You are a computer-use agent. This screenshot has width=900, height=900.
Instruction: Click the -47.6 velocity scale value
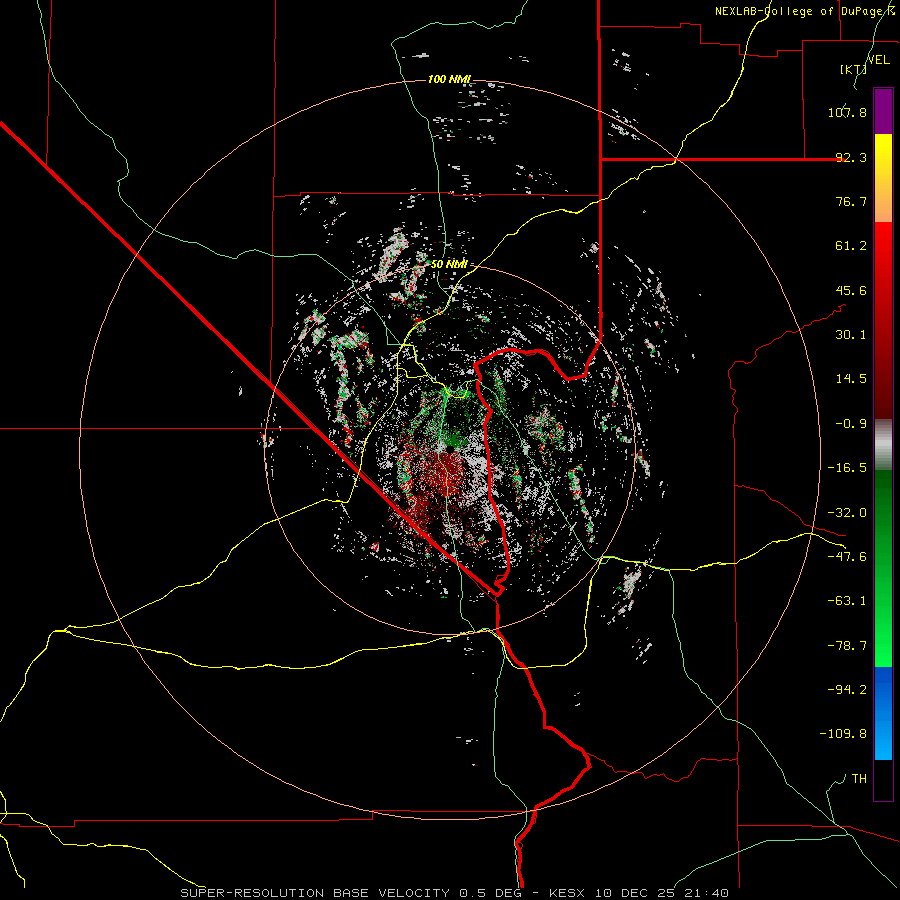(847, 557)
